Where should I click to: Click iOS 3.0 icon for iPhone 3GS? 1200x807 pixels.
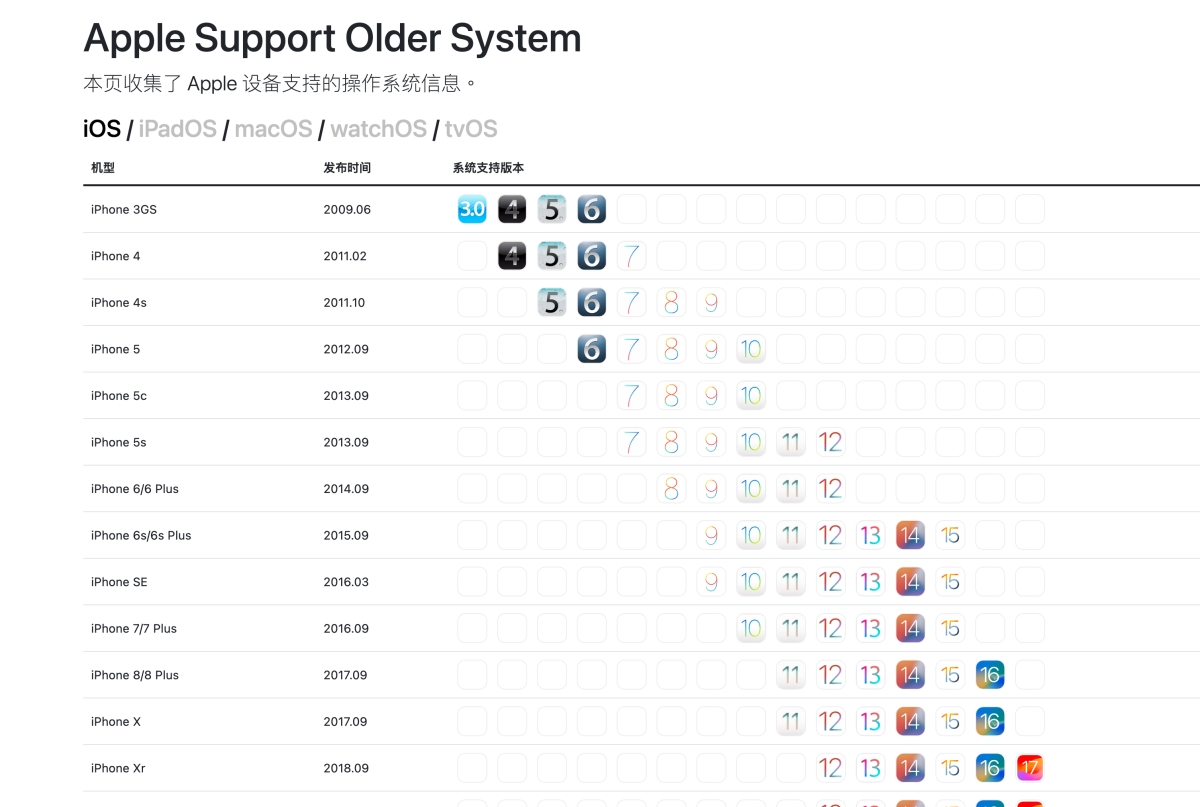pyautogui.click(x=472, y=209)
